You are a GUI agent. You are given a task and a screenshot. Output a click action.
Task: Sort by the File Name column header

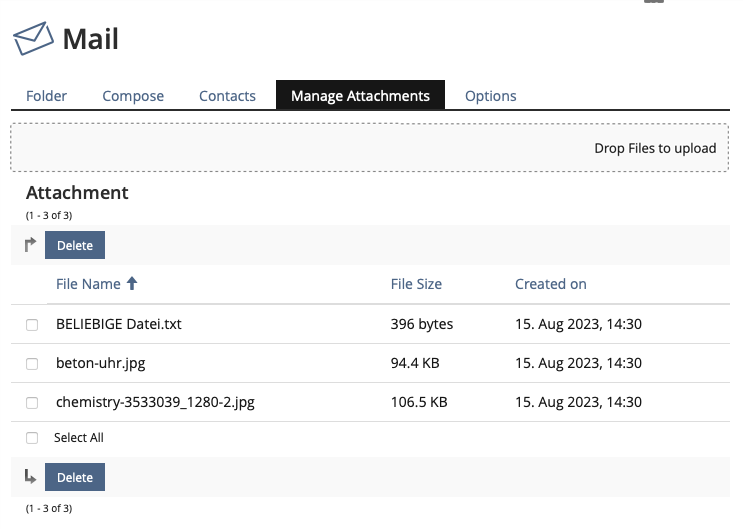88,284
